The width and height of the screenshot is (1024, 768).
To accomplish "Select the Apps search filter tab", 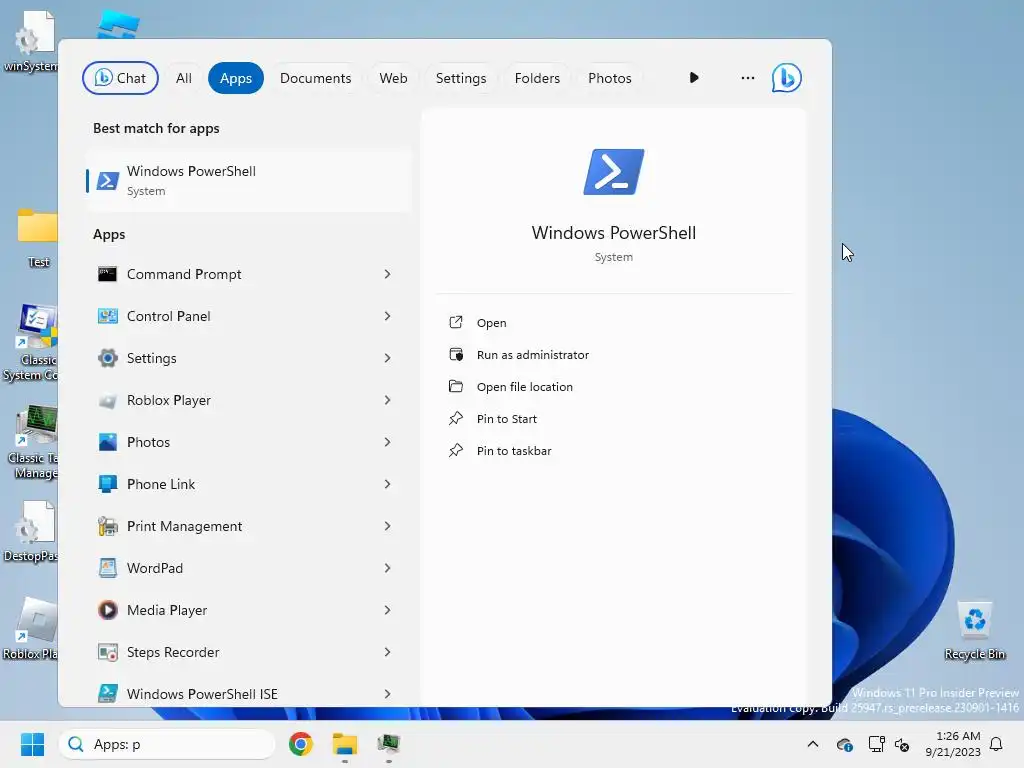I will [x=236, y=78].
